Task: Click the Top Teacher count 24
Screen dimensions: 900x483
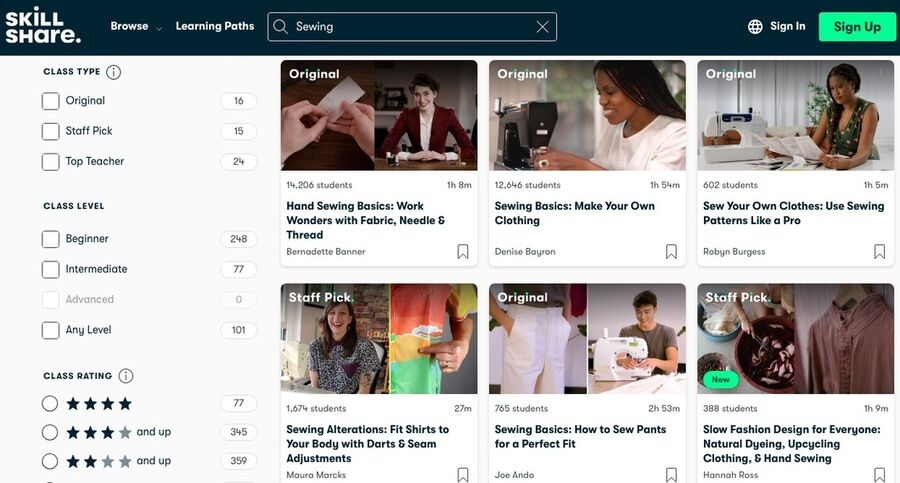Action: [x=239, y=162]
